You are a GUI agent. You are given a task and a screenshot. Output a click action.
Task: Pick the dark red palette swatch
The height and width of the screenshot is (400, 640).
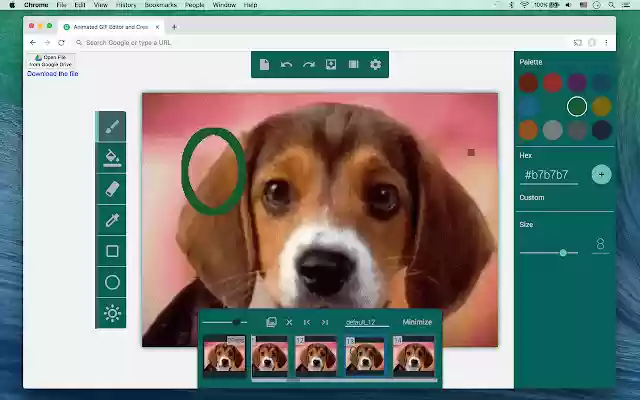[x=529, y=83]
